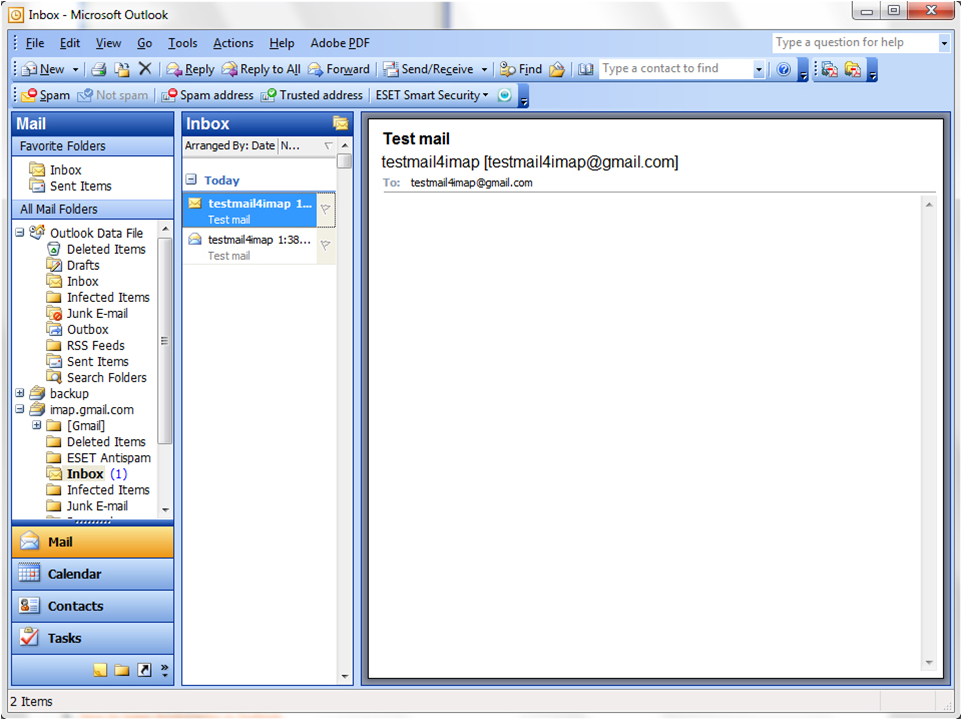Click the New mail button

click(43, 69)
